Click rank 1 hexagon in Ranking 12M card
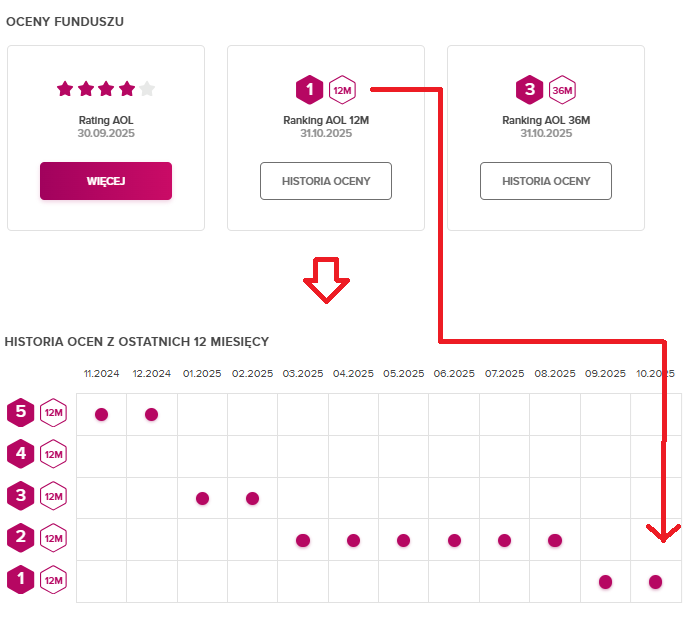The height and width of the screenshot is (617, 693). click(310, 90)
